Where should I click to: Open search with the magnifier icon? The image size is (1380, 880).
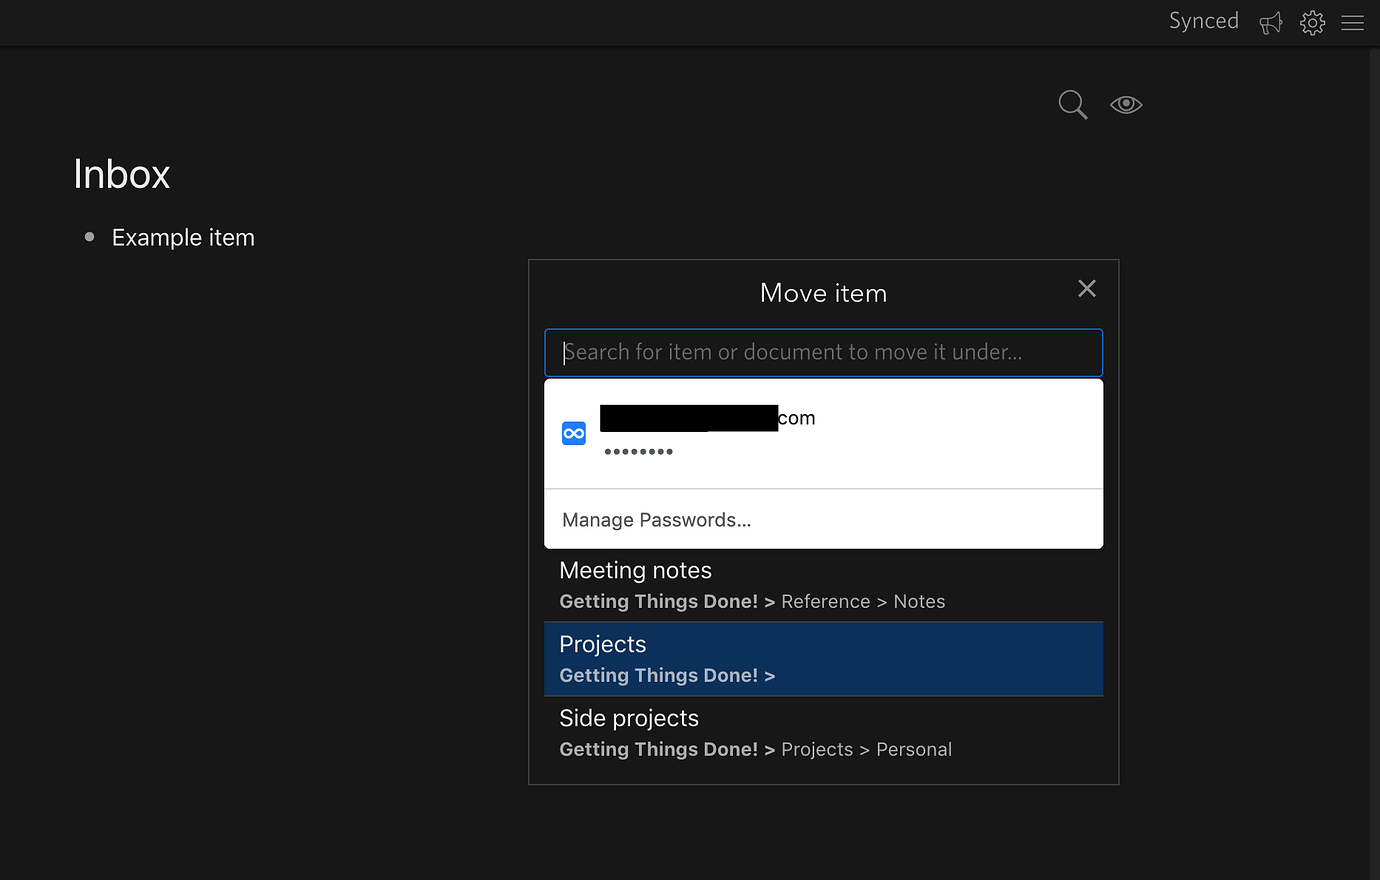[1072, 104]
